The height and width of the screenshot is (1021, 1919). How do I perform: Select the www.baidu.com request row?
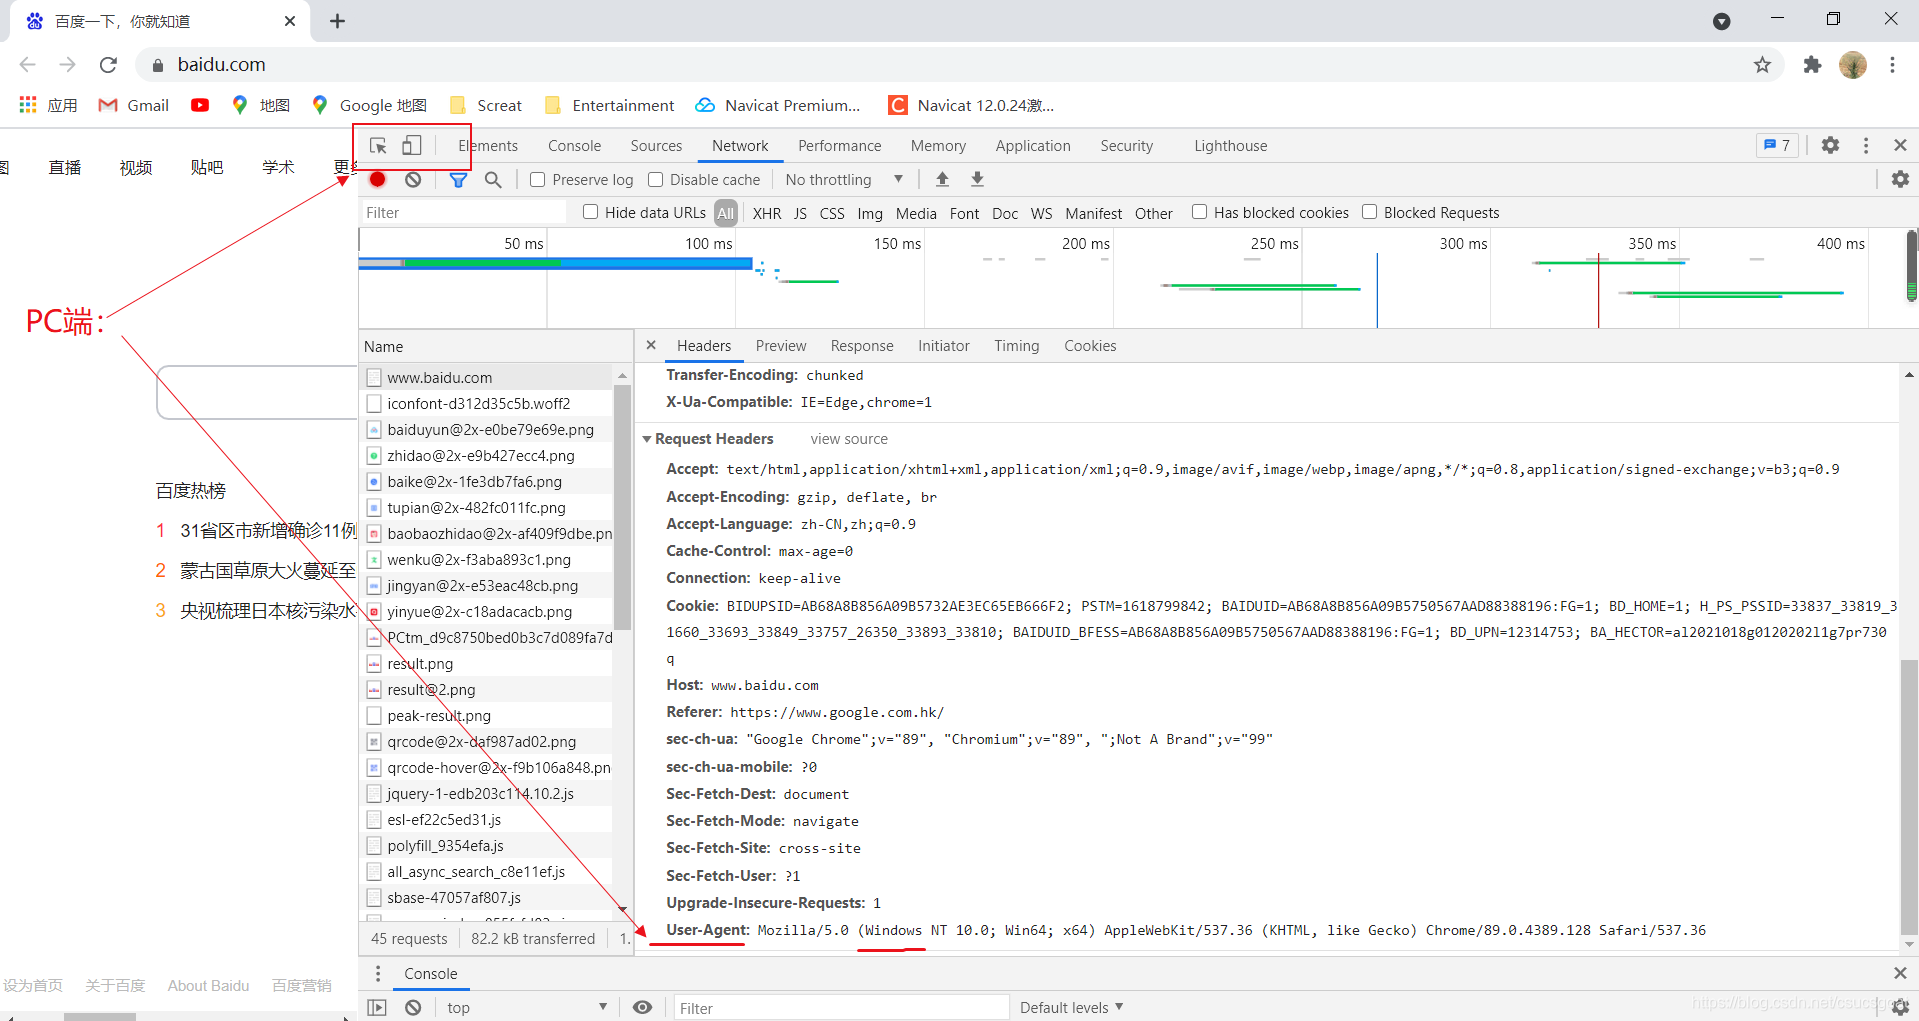[486, 377]
